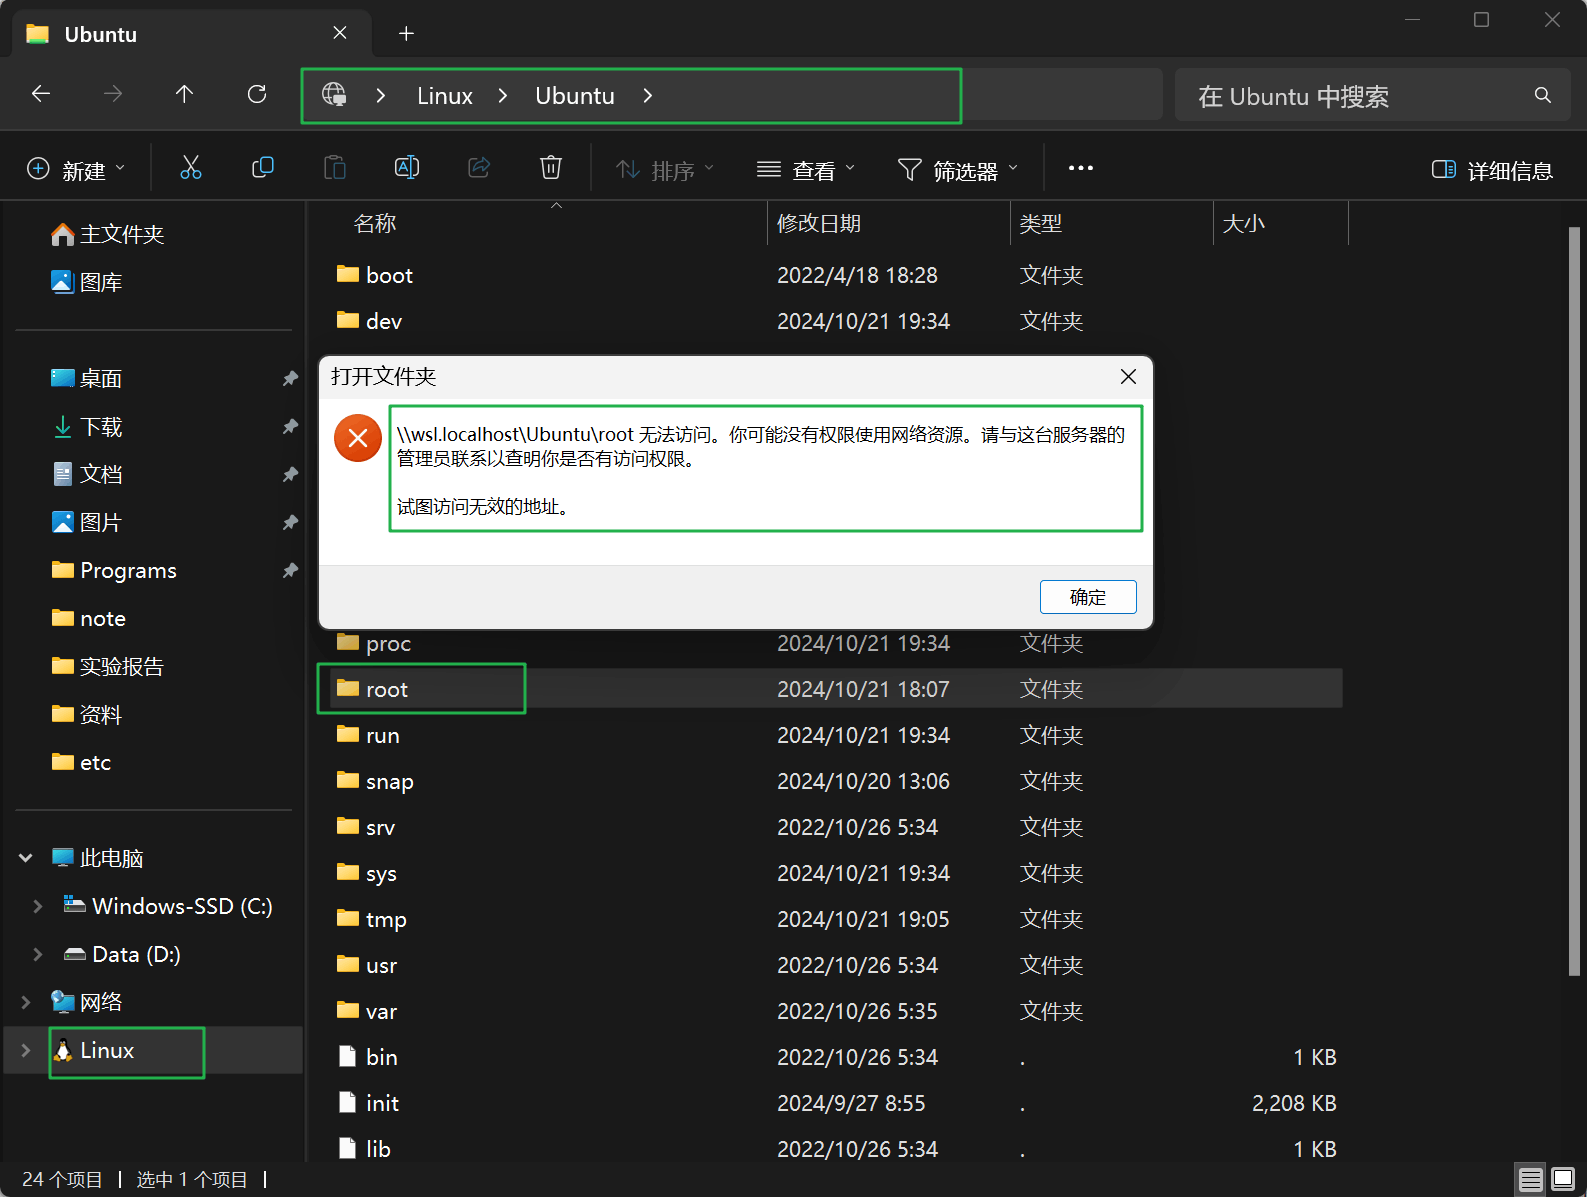1587x1197 pixels.
Task: Switch to large thumbnails view icon
Action: [x=1563, y=1180]
